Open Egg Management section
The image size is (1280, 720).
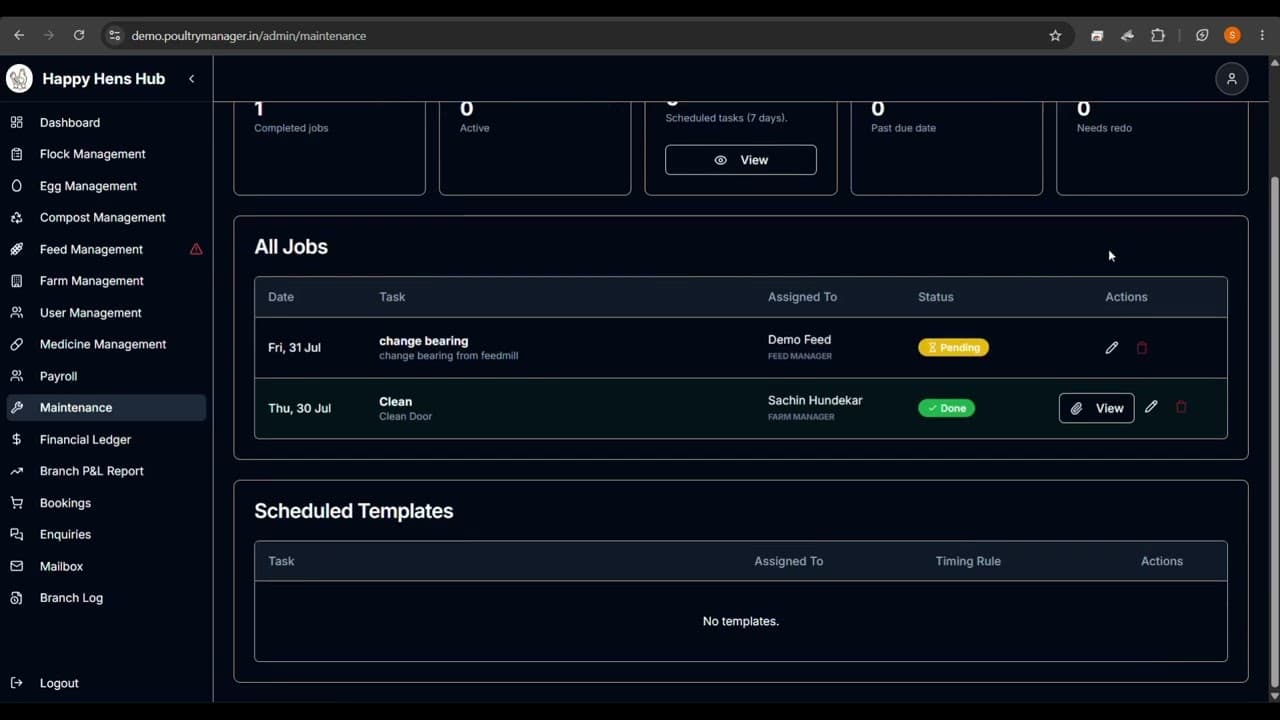(x=106, y=186)
